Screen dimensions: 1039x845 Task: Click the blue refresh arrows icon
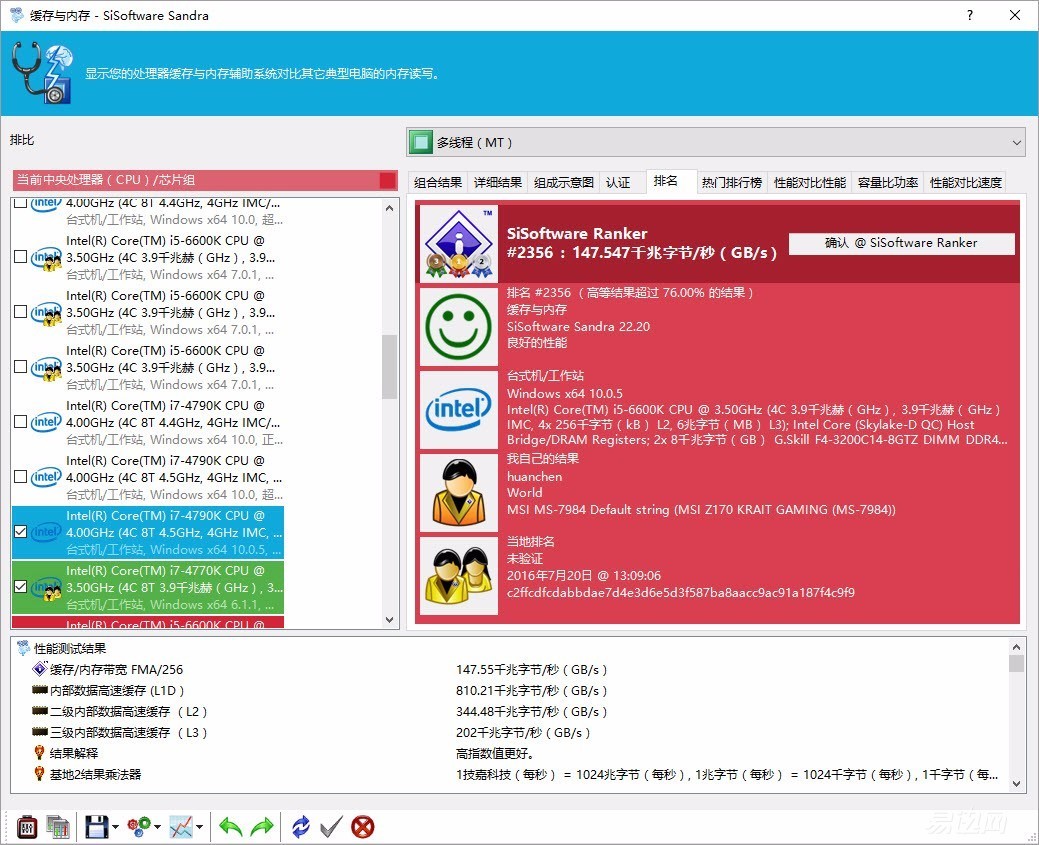(301, 827)
